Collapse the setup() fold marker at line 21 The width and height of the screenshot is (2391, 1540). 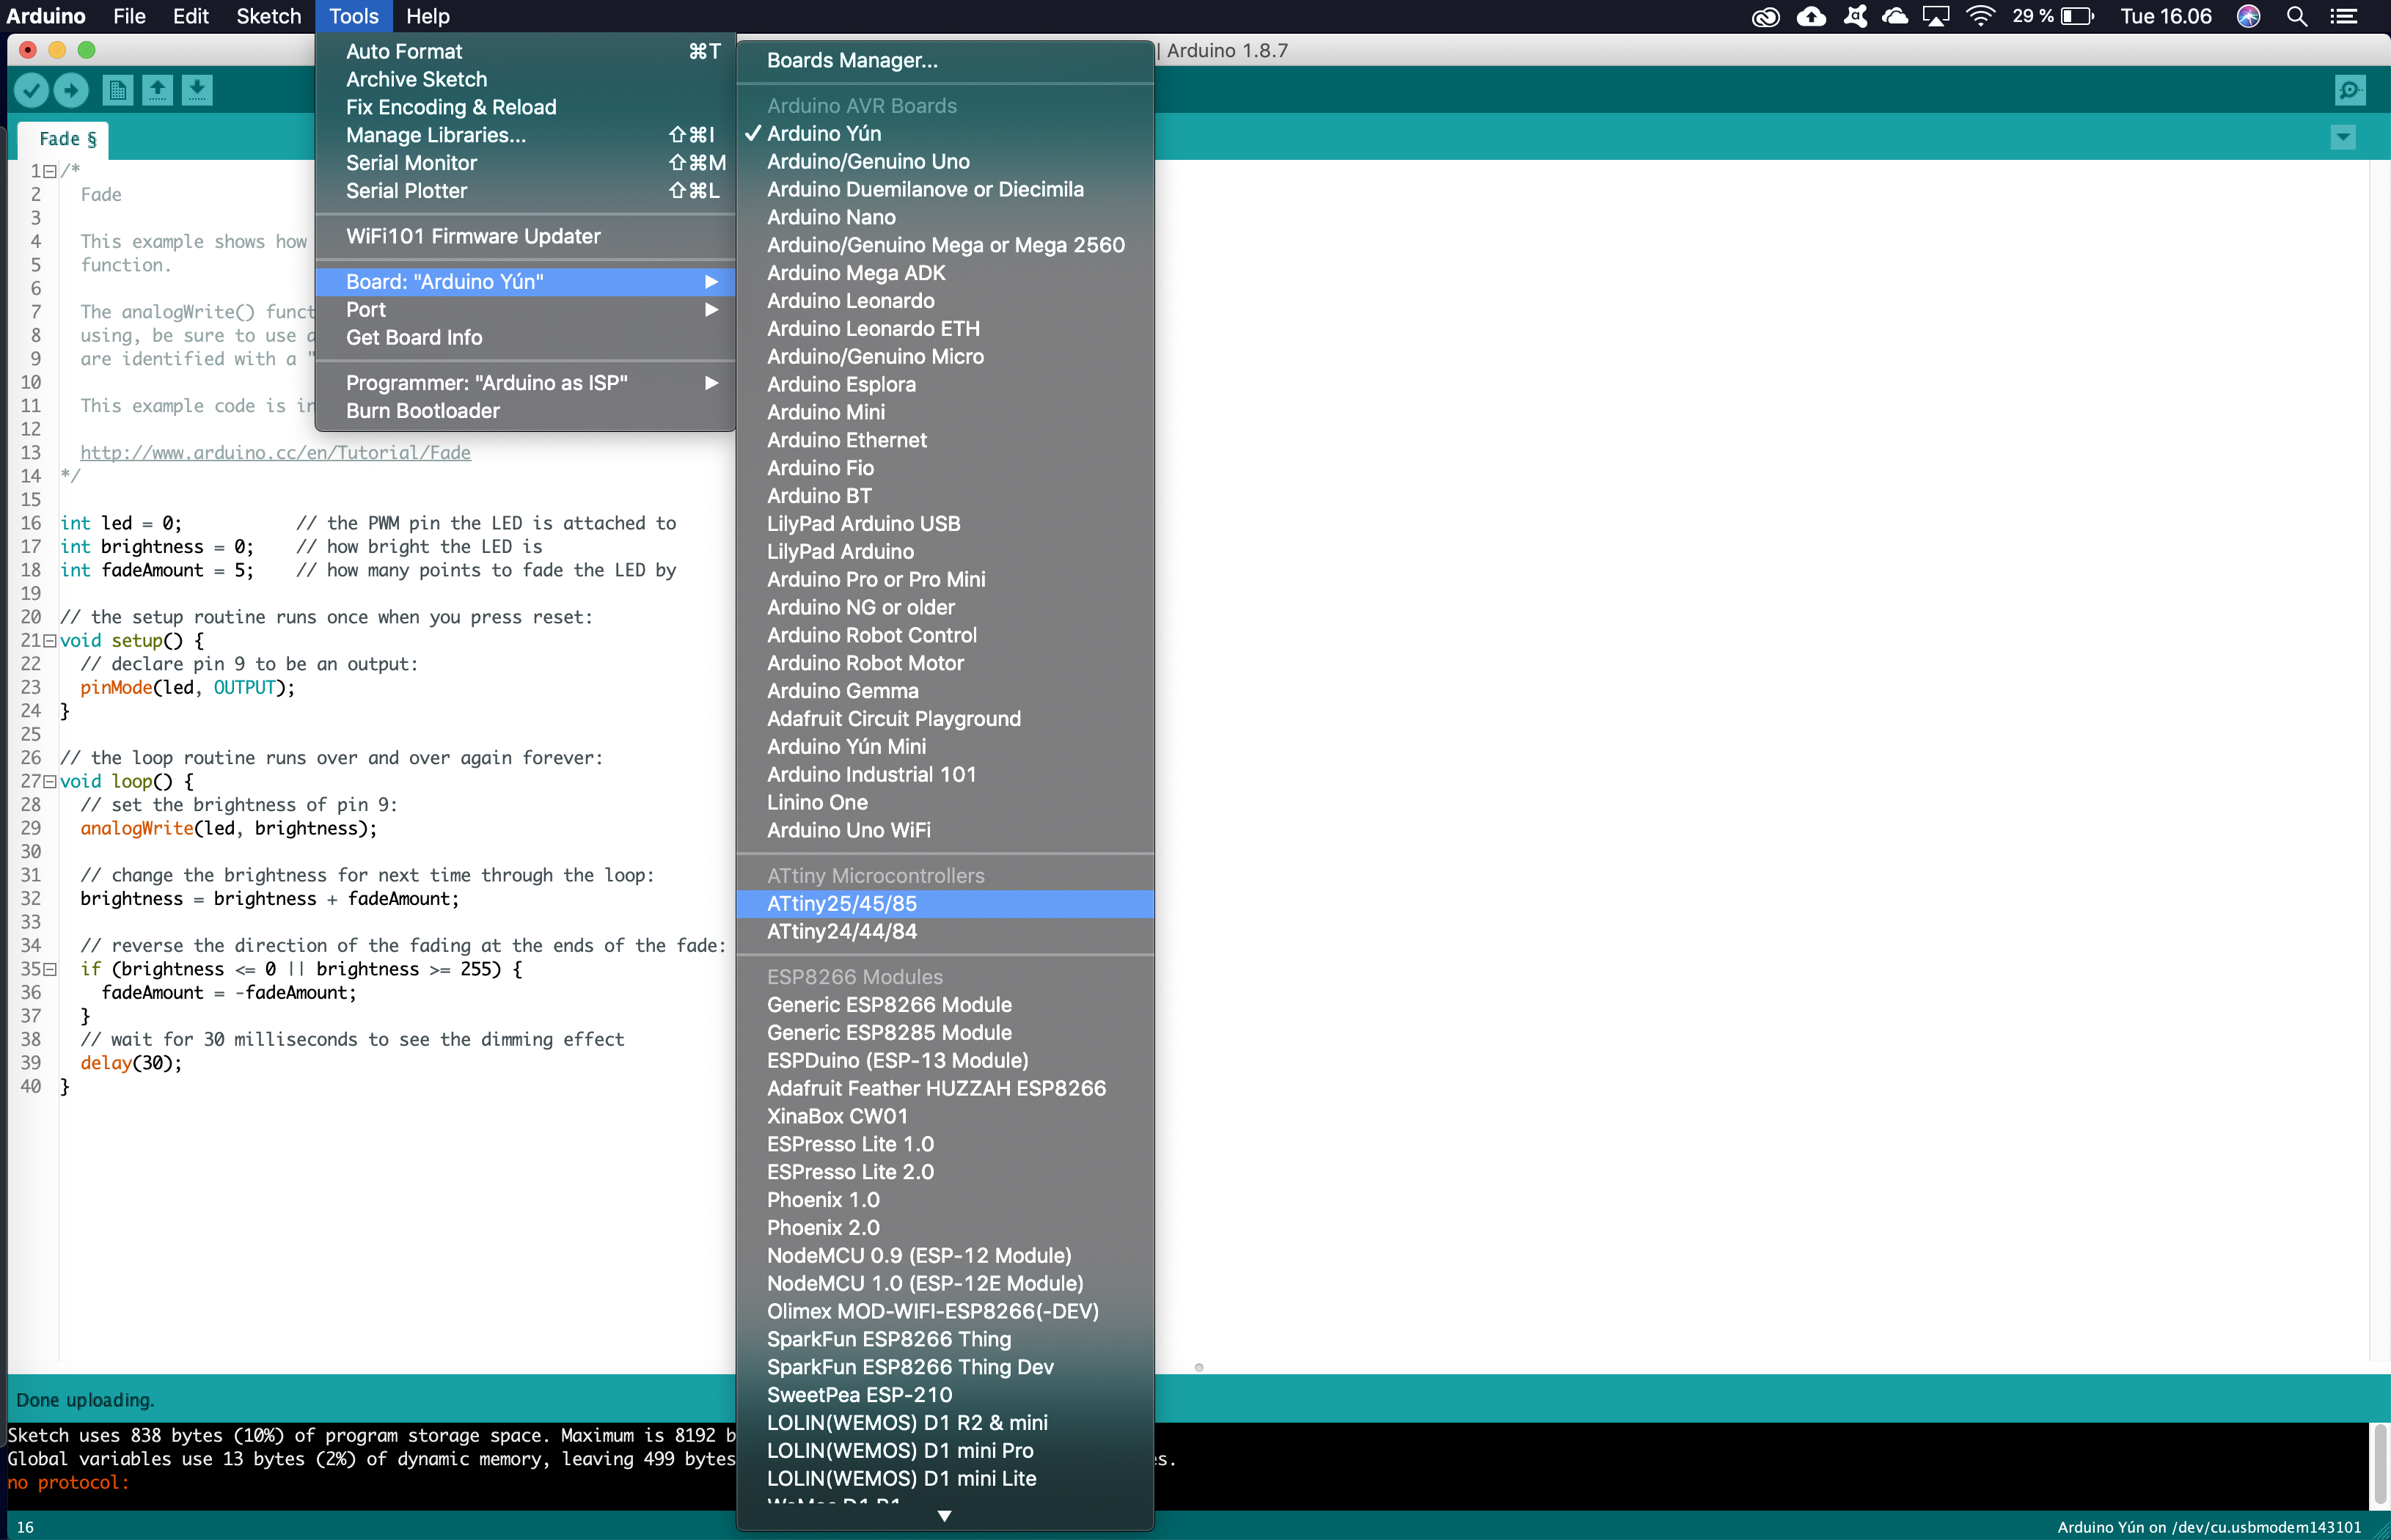[50, 641]
